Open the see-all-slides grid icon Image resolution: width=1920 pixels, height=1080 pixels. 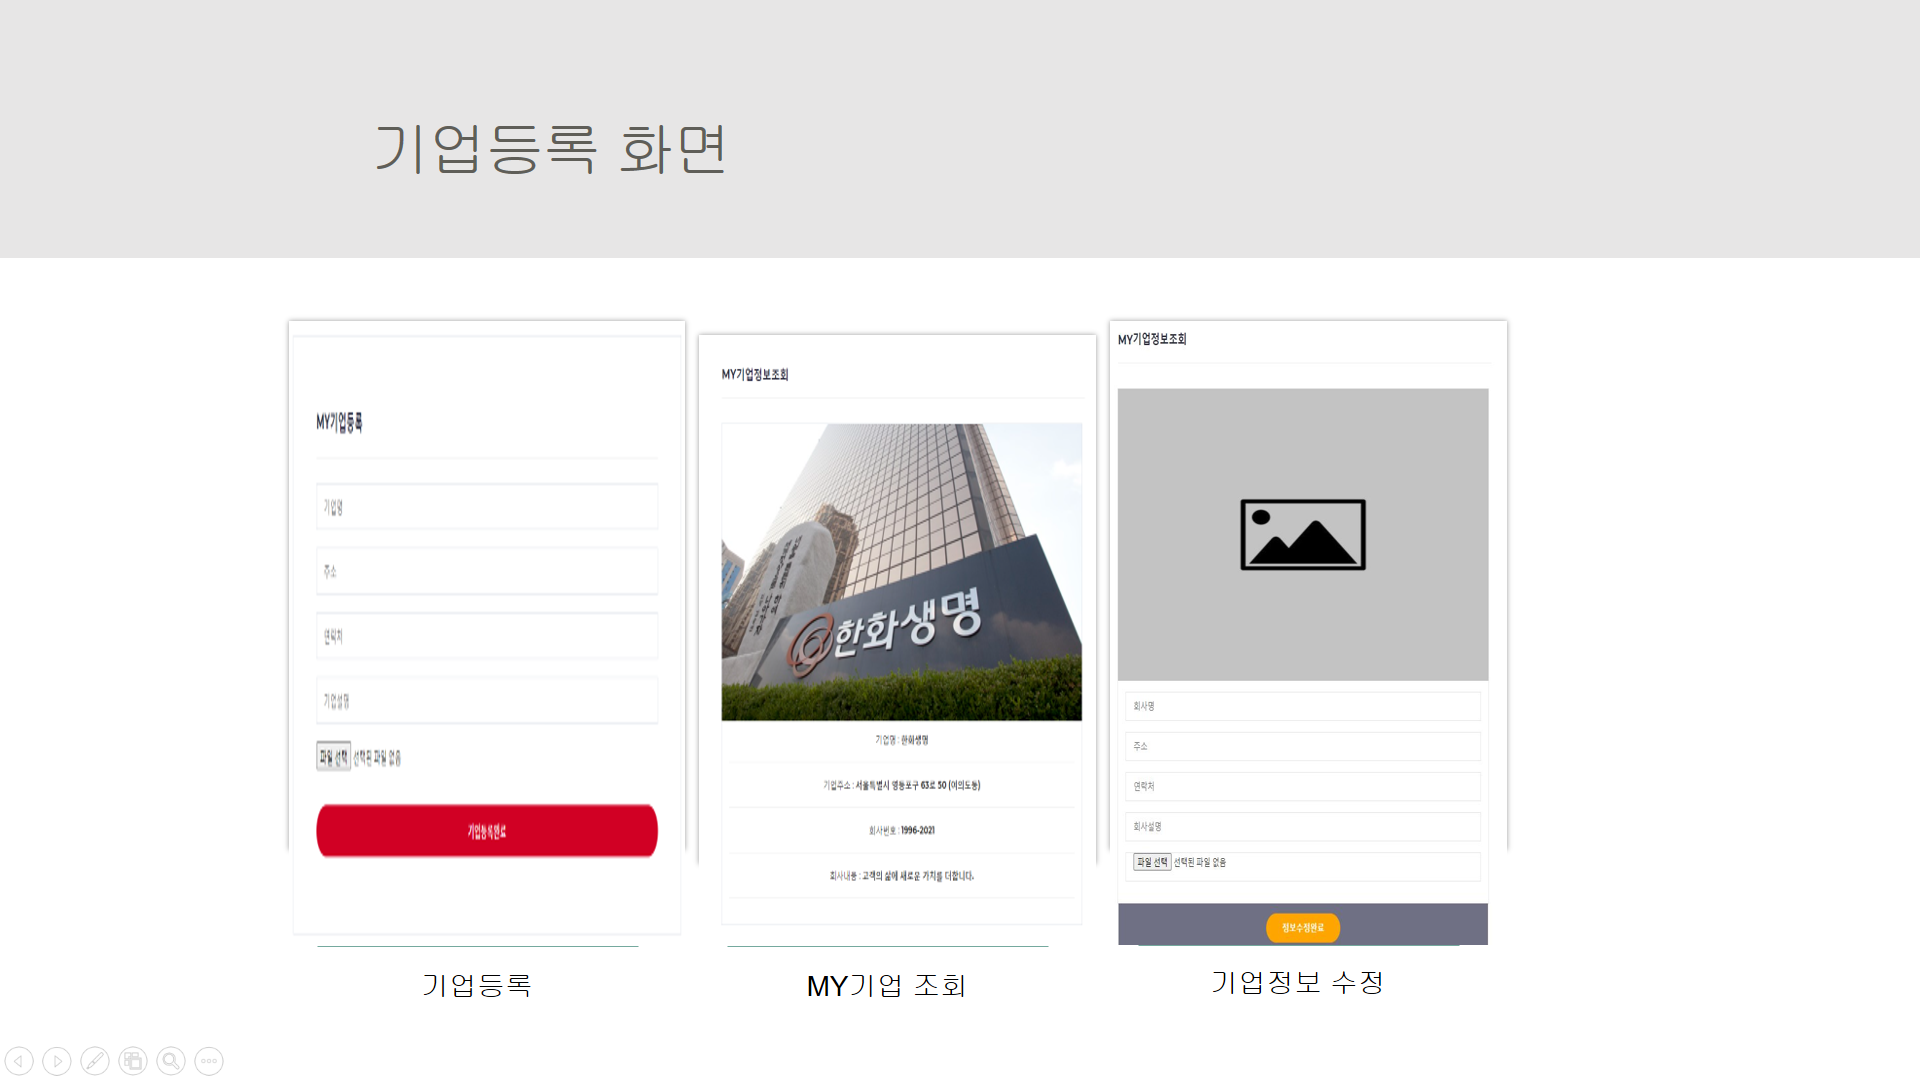click(133, 1061)
